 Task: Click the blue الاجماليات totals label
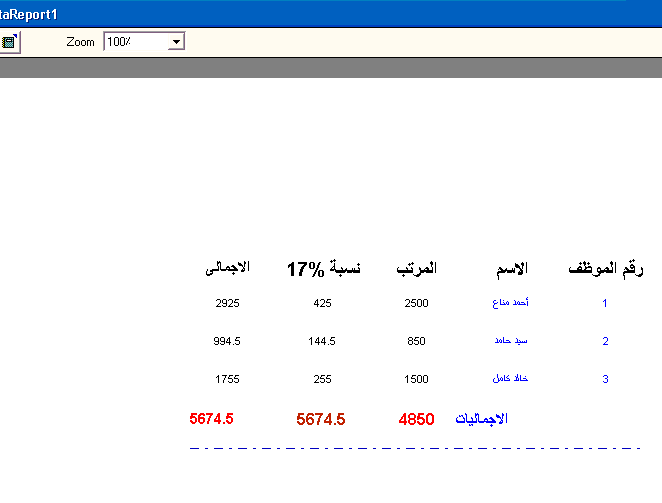point(481,419)
